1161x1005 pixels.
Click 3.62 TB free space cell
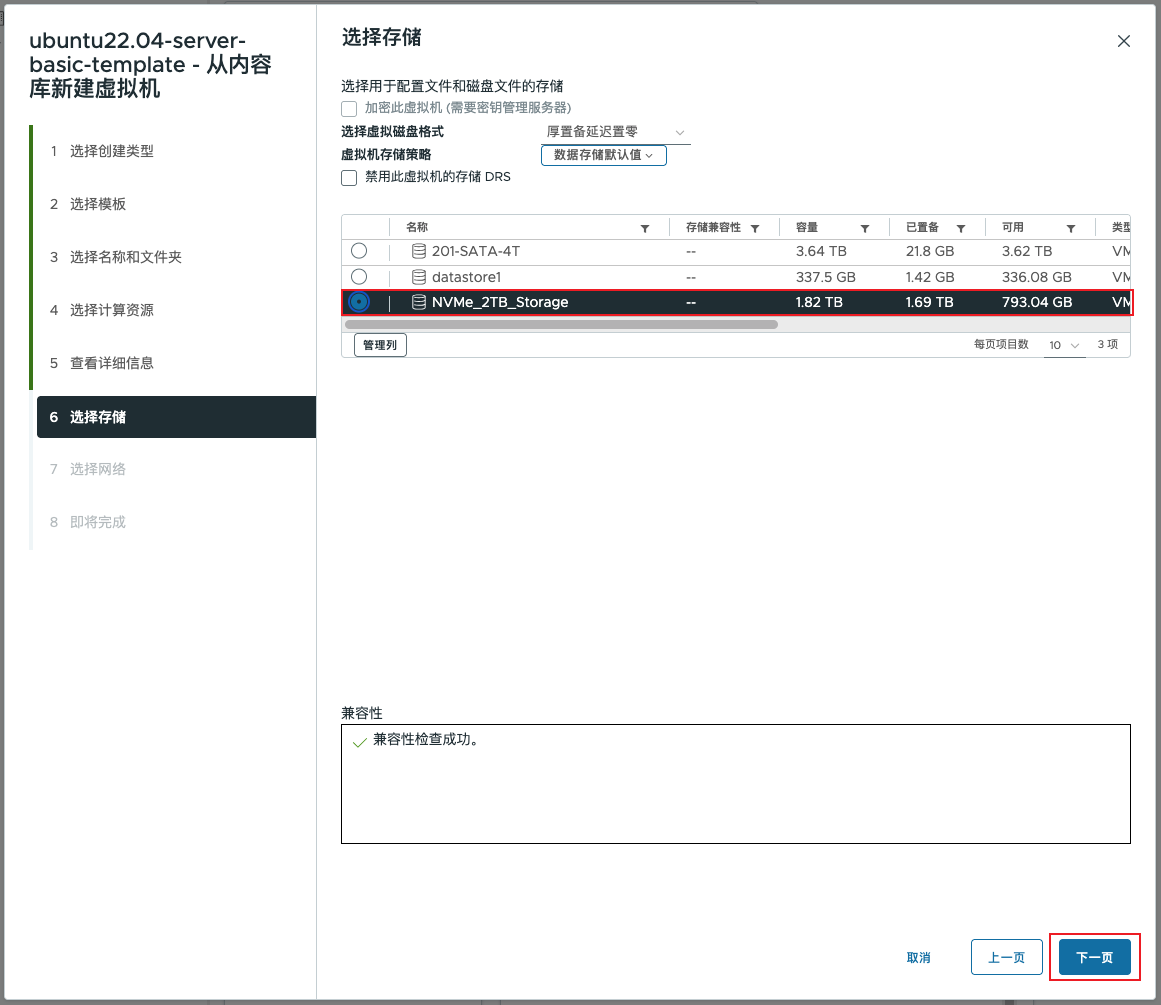pyautogui.click(x=1027, y=251)
